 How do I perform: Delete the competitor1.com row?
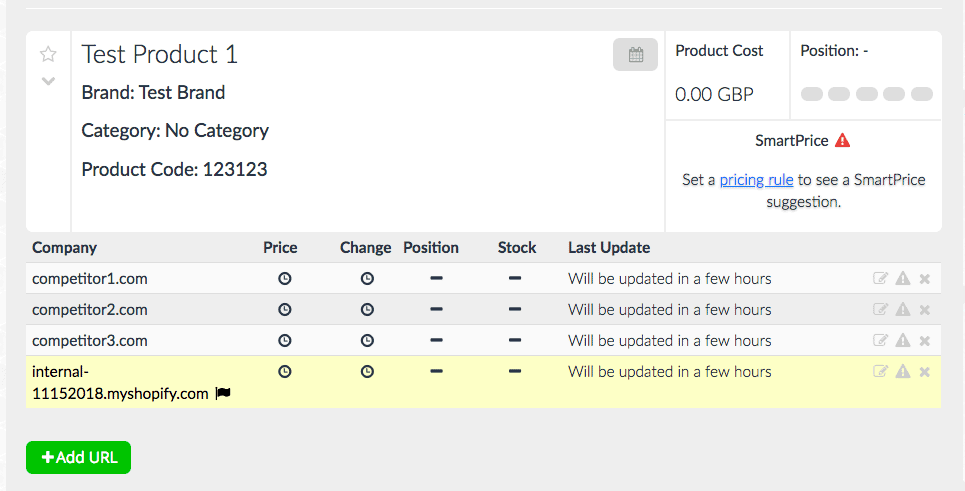point(925,279)
